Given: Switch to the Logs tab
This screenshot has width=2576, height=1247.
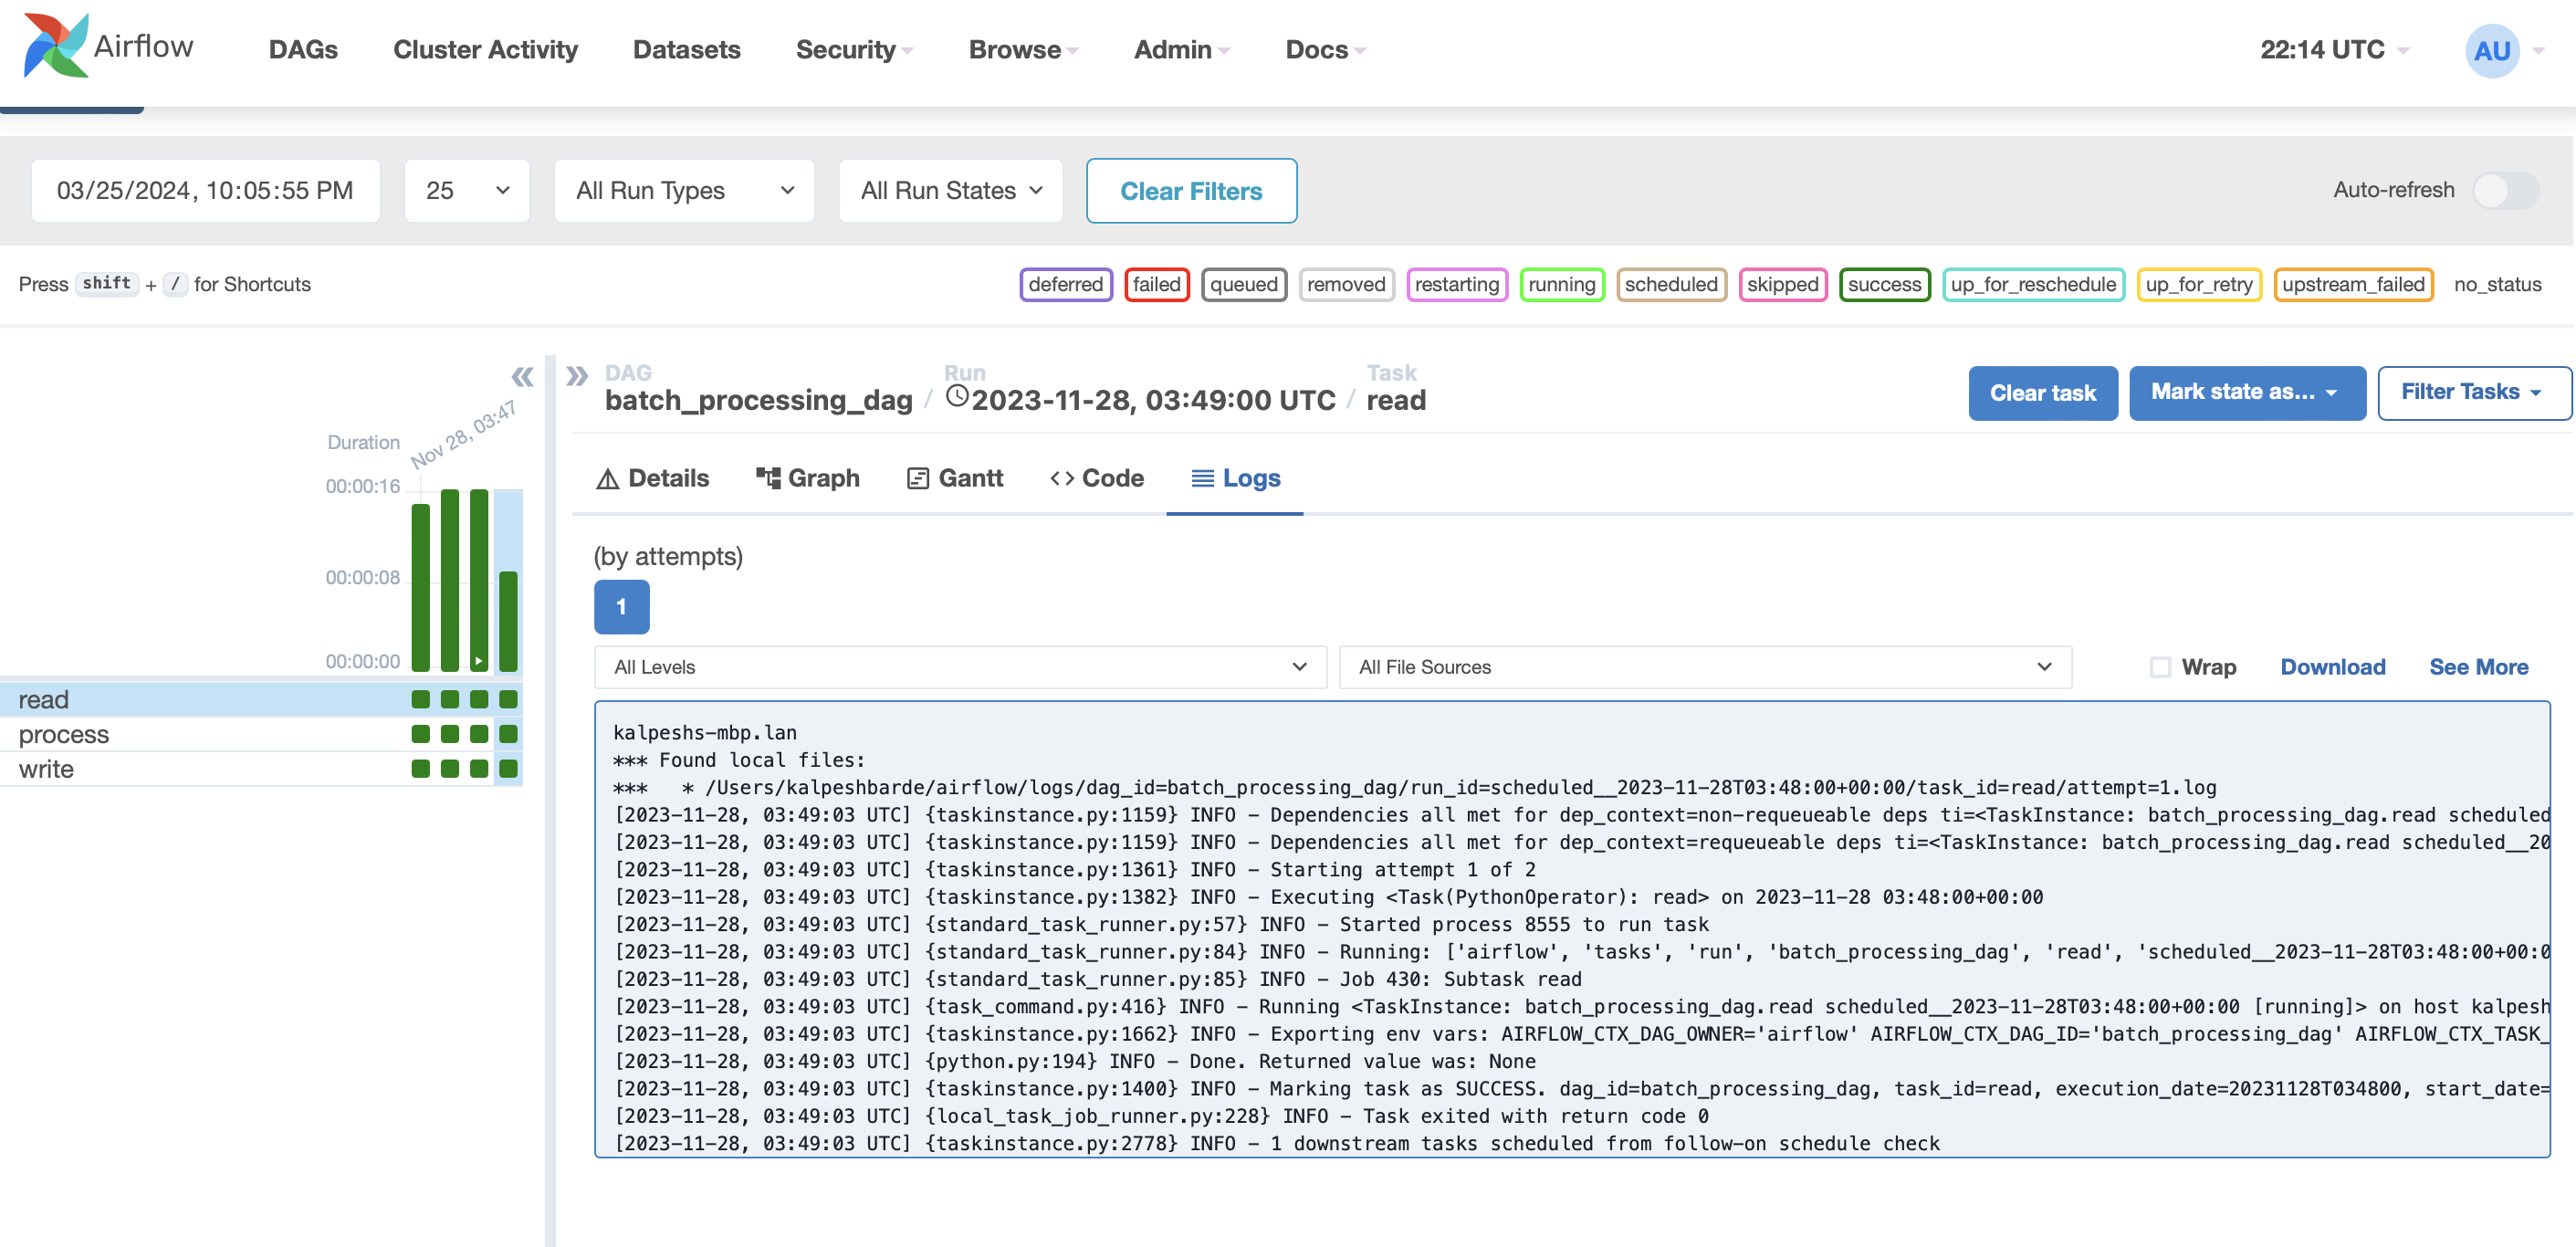Looking at the screenshot, I should tap(1235, 479).
